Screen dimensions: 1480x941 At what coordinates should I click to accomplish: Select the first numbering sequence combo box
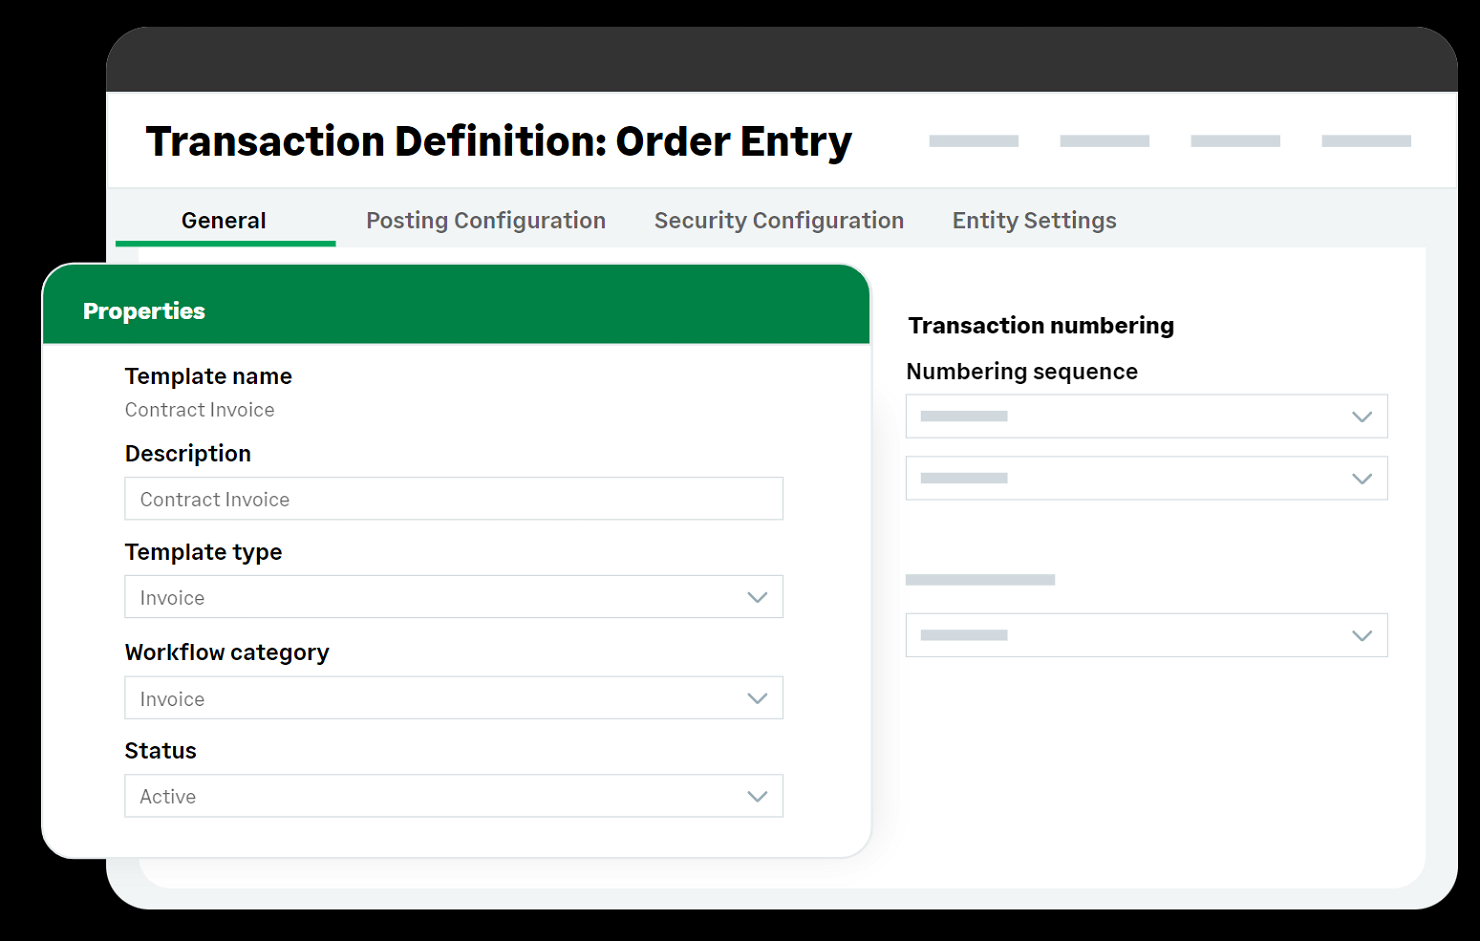point(1147,416)
